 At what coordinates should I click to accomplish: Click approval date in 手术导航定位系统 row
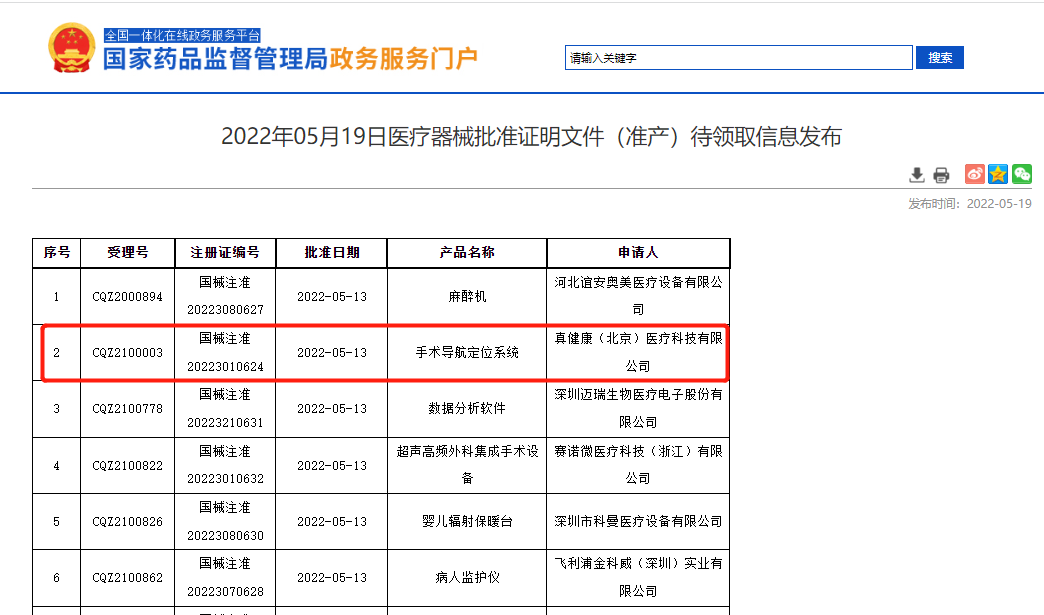click(x=332, y=353)
